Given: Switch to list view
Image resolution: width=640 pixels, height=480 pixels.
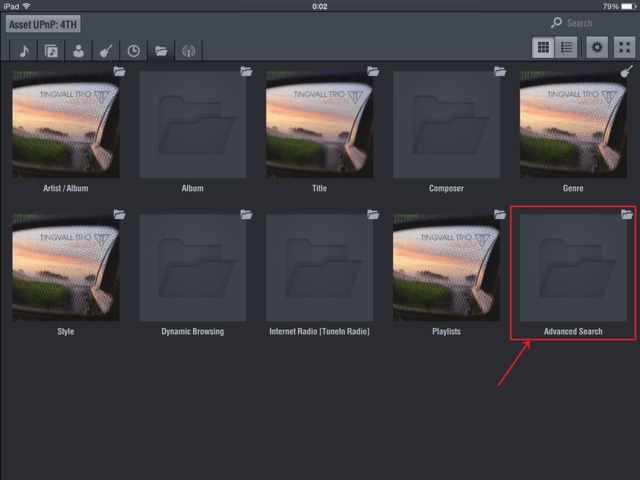Looking at the screenshot, I should (567, 48).
